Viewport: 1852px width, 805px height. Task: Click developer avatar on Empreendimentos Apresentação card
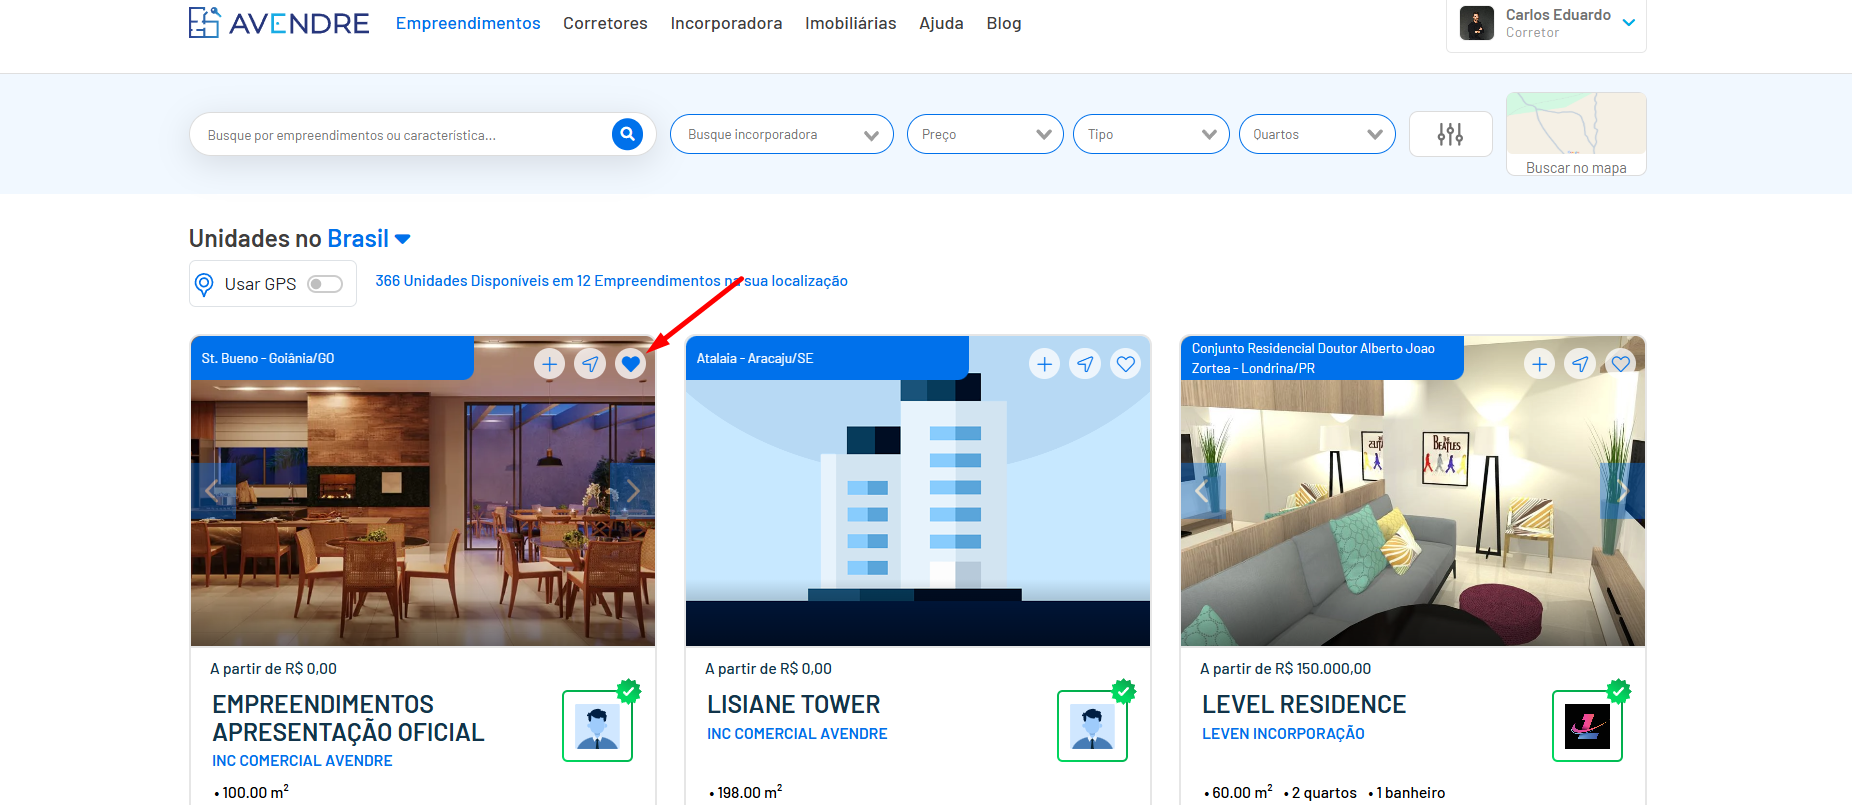click(x=597, y=726)
